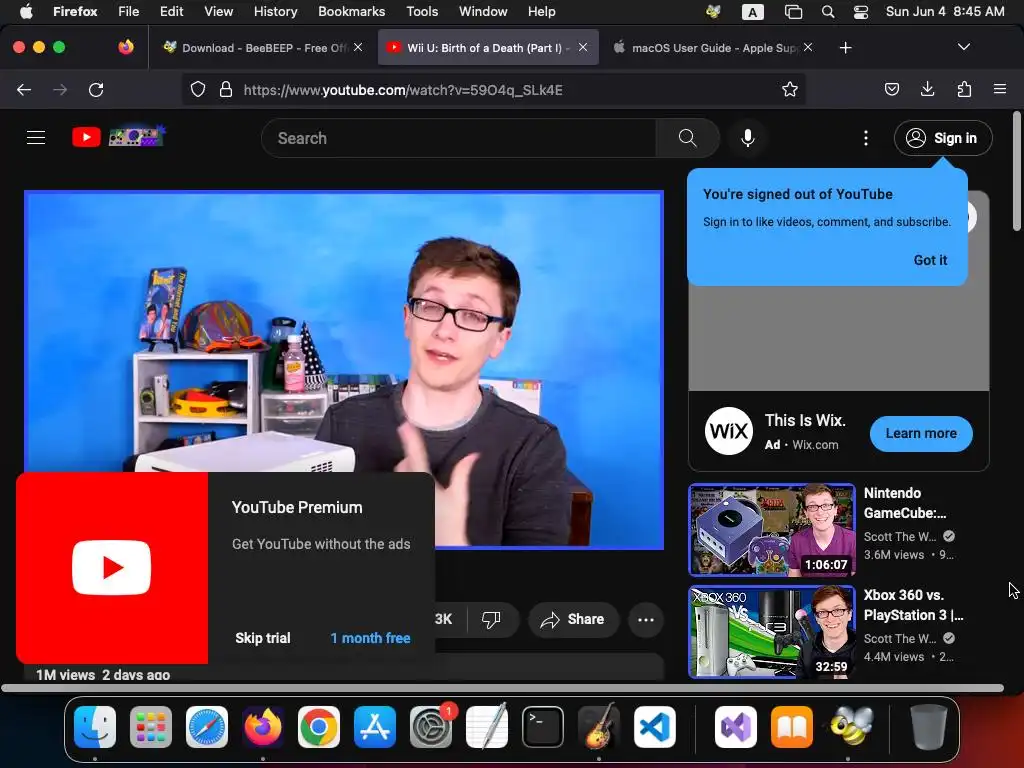Bookmark this page with the star icon
Viewport: 1024px width, 768px height.
point(790,89)
